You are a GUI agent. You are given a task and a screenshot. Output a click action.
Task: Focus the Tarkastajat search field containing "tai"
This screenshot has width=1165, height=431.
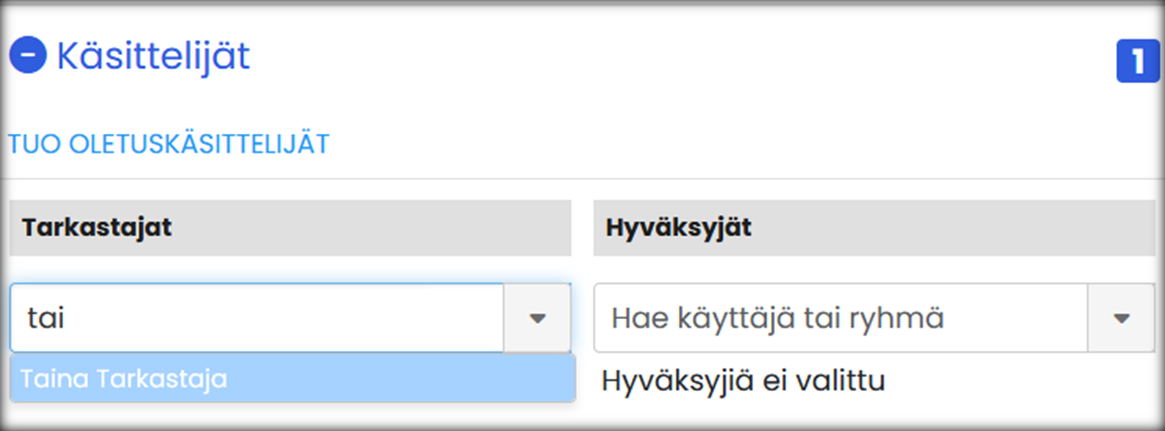[x=250, y=318]
